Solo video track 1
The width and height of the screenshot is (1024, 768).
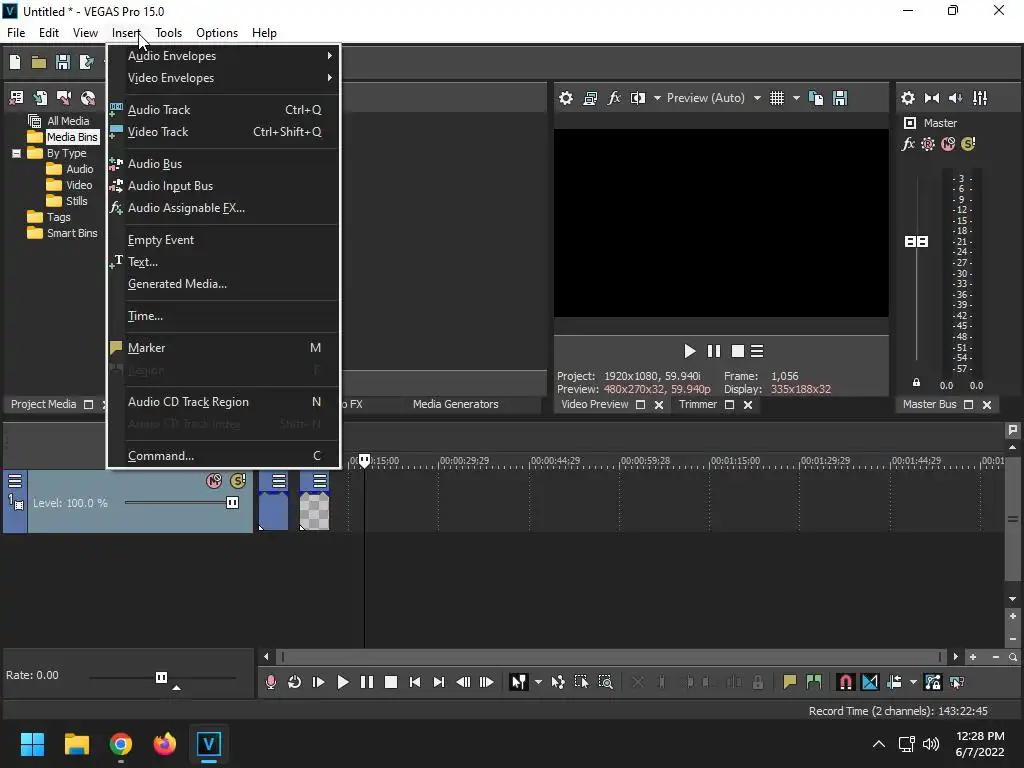pos(238,481)
